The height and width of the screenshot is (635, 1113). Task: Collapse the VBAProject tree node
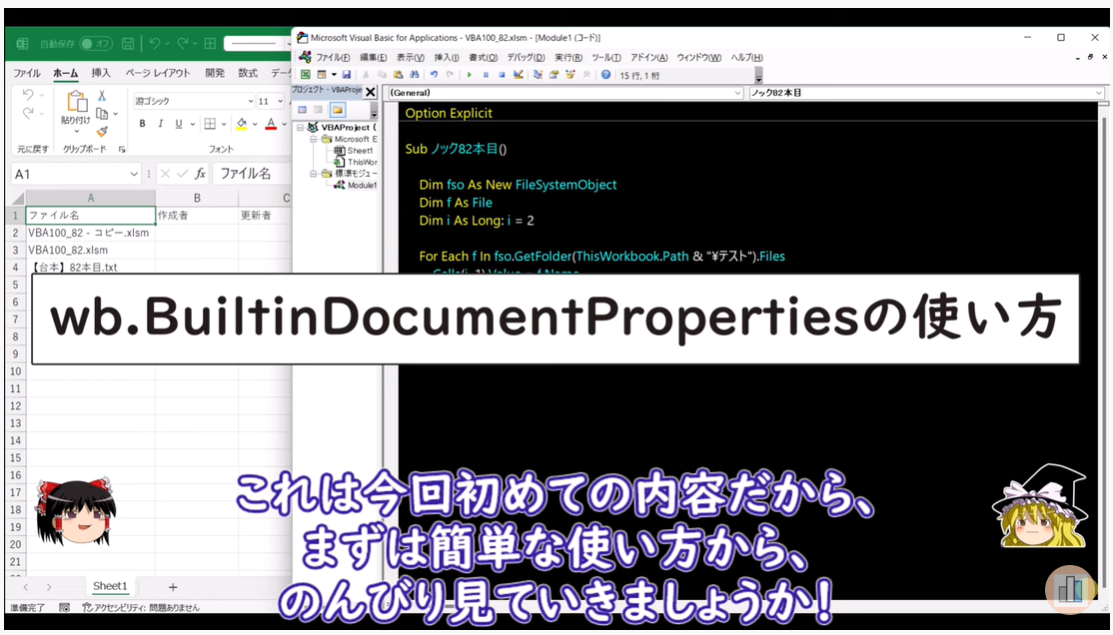coord(300,128)
